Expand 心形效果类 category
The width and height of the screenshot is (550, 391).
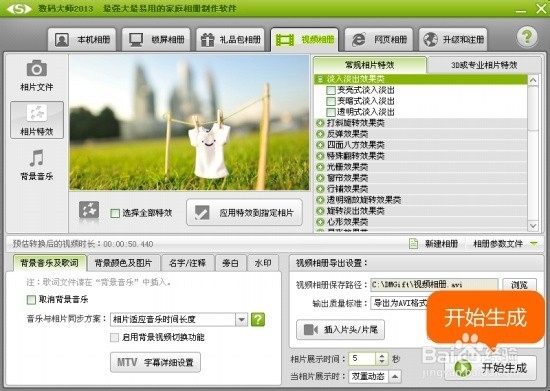[320, 222]
